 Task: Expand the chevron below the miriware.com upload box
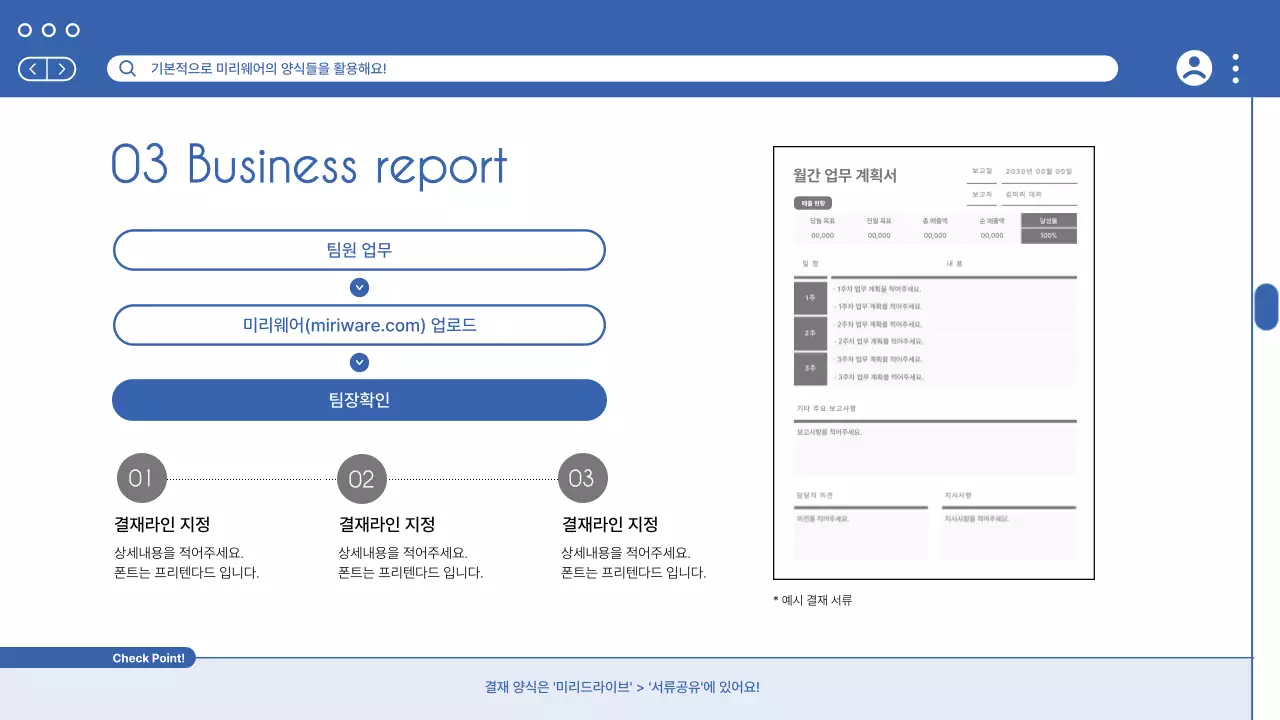[x=359, y=362]
